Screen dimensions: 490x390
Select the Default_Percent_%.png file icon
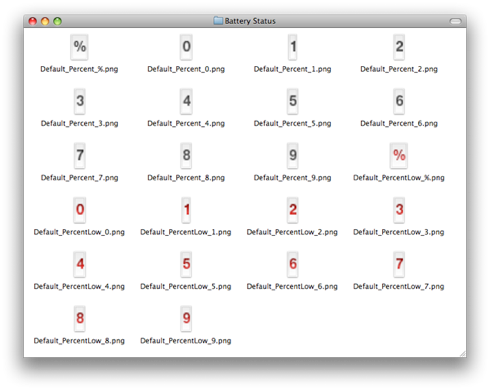[x=79, y=47]
